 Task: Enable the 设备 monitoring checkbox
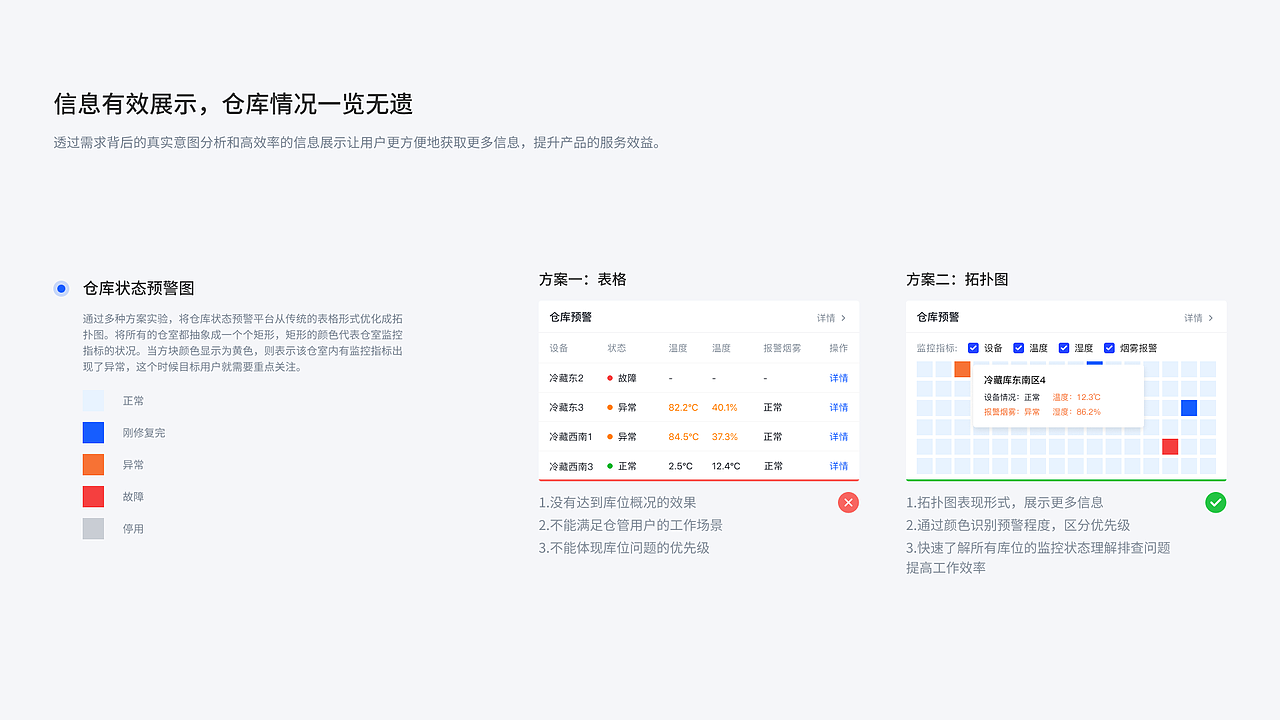(x=973, y=348)
